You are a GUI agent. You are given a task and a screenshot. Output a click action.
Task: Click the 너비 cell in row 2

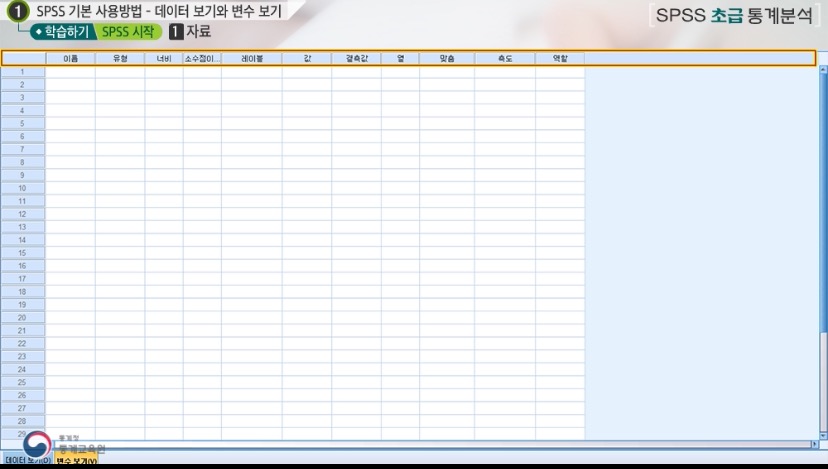(x=164, y=85)
